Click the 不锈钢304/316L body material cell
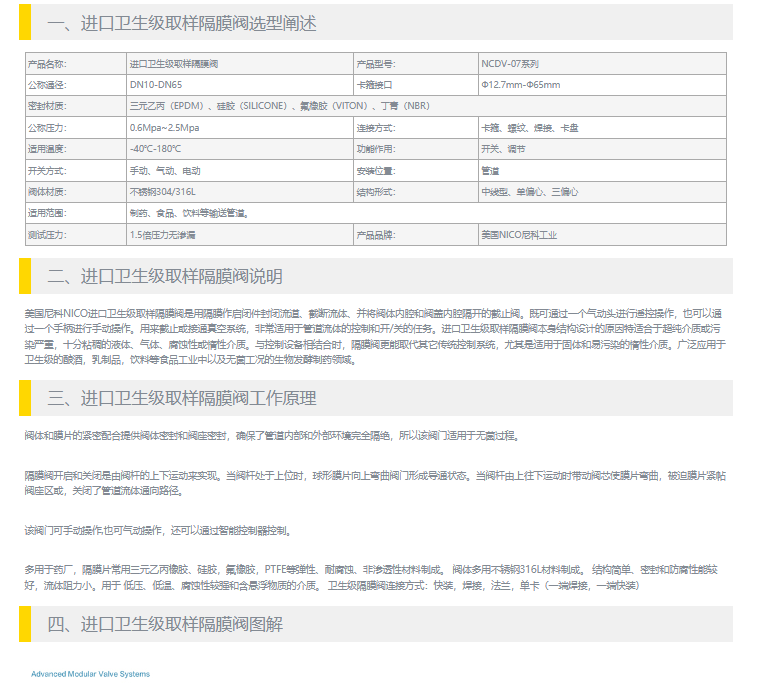Viewport: 763px width, 687px height. [162, 191]
